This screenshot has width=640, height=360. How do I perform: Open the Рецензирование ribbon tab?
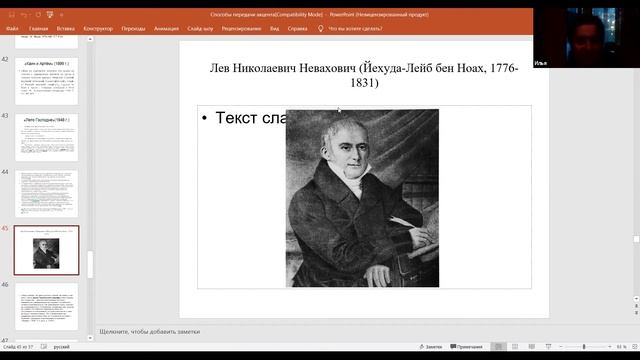[241, 29]
